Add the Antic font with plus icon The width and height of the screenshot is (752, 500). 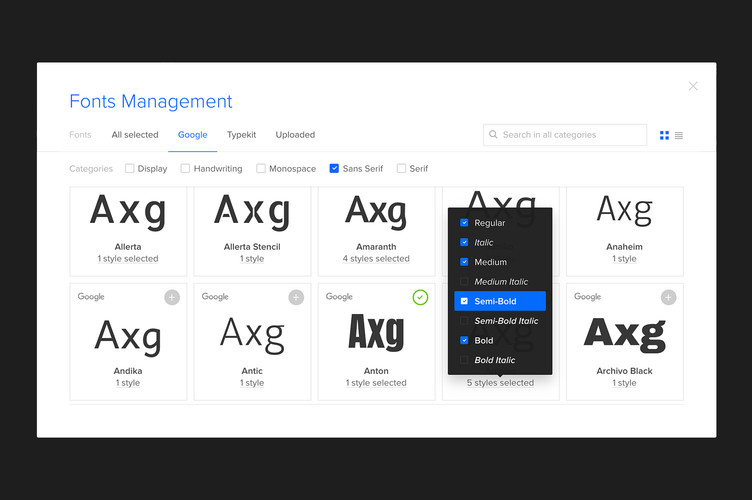click(x=296, y=297)
